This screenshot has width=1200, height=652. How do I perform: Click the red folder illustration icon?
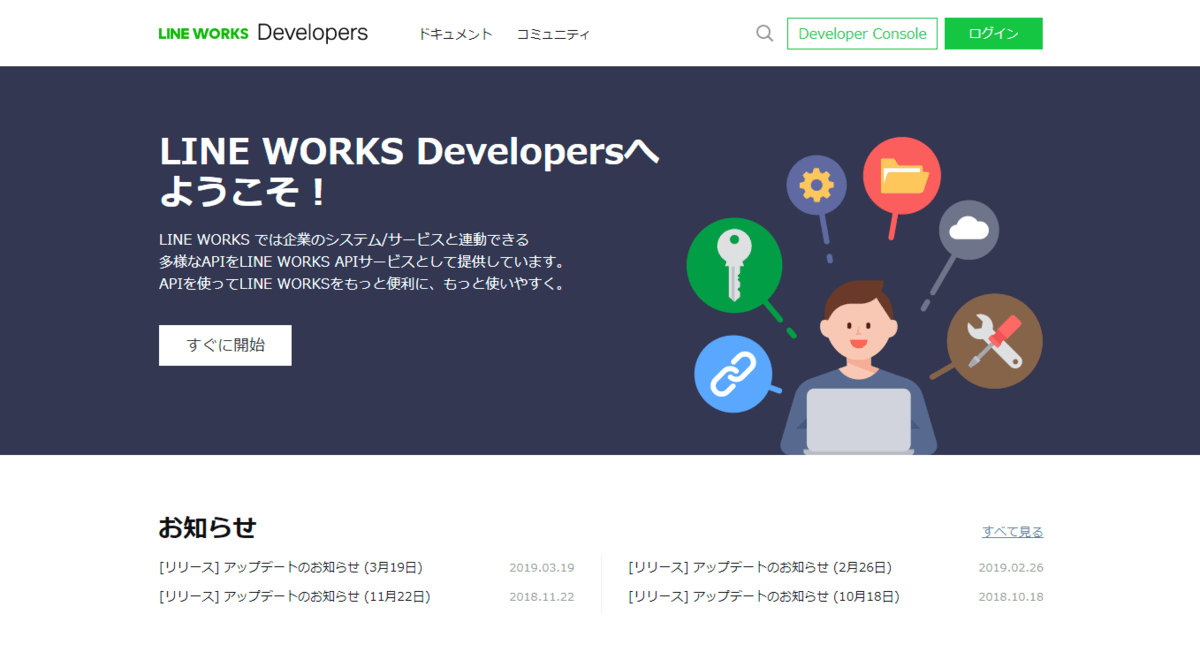tap(902, 176)
